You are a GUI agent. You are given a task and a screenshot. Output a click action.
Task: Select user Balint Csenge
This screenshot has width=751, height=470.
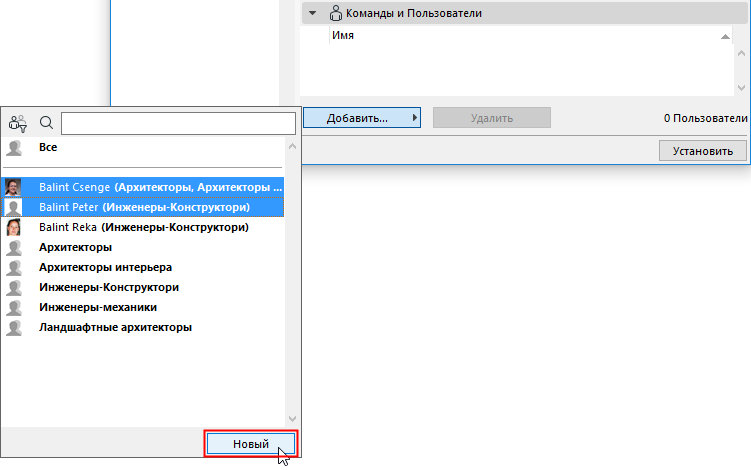(142, 187)
